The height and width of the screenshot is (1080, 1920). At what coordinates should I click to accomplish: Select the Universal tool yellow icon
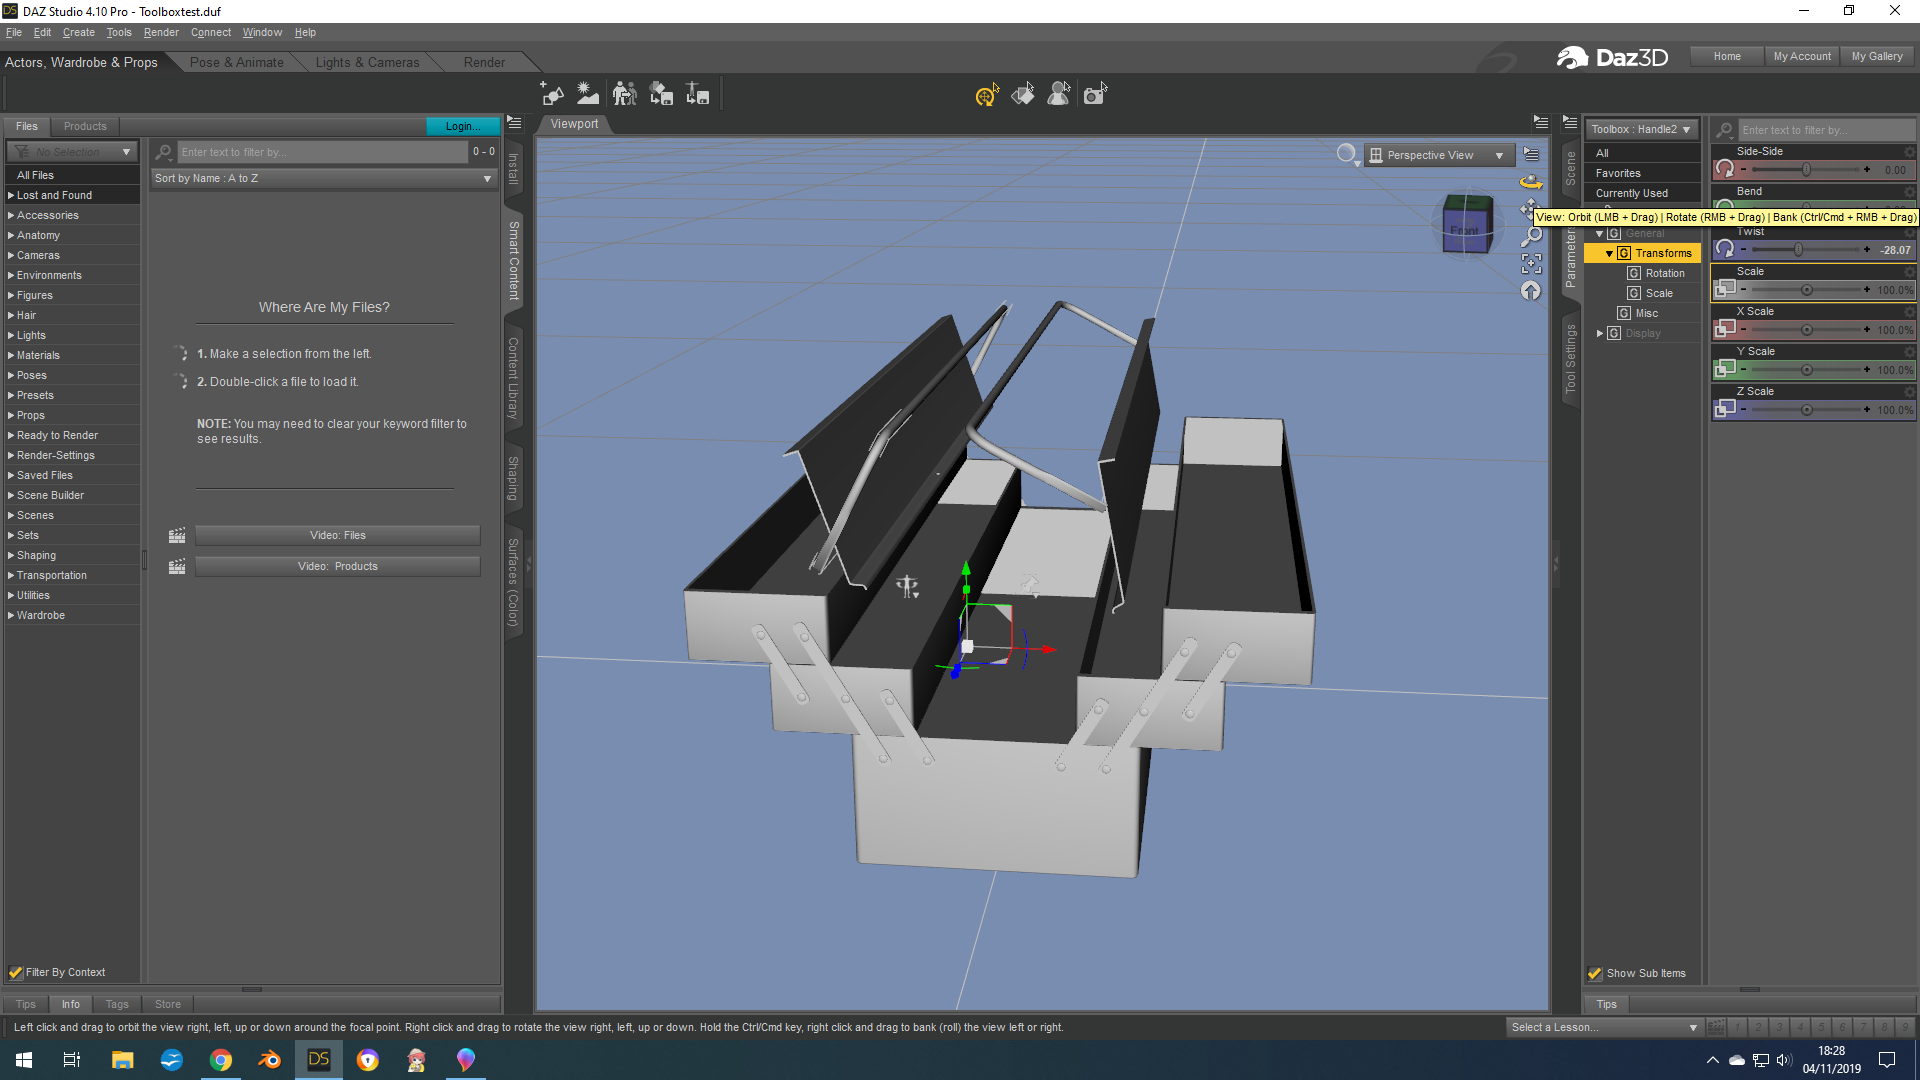click(x=986, y=95)
